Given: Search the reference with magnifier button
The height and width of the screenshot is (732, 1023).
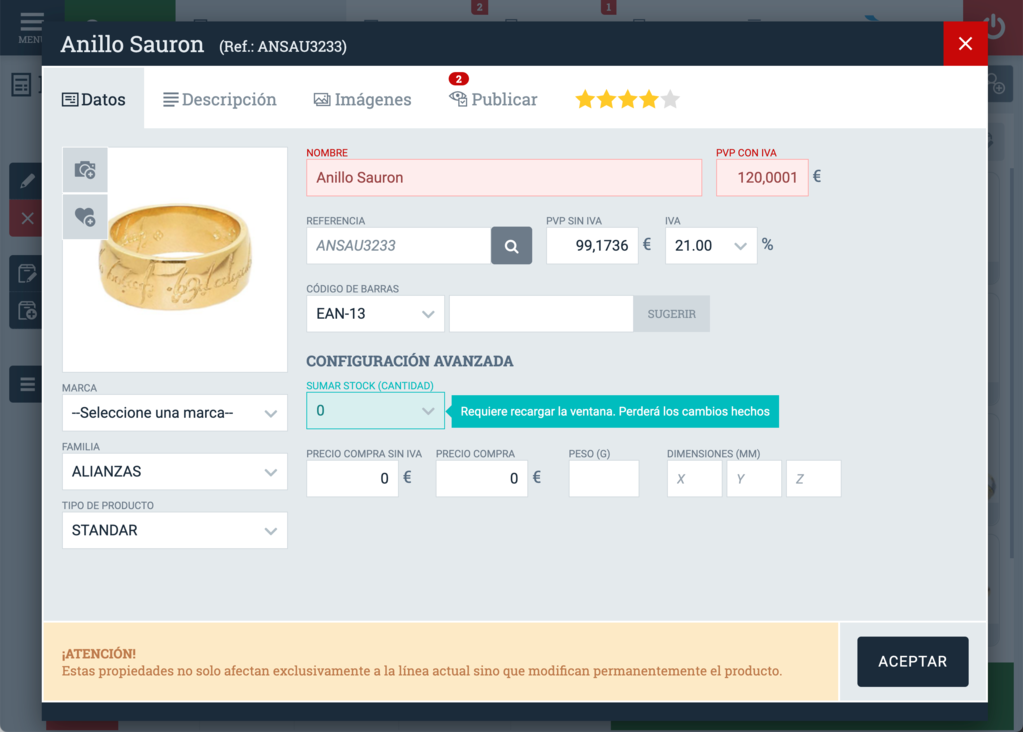Looking at the screenshot, I should tap(512, 246).
